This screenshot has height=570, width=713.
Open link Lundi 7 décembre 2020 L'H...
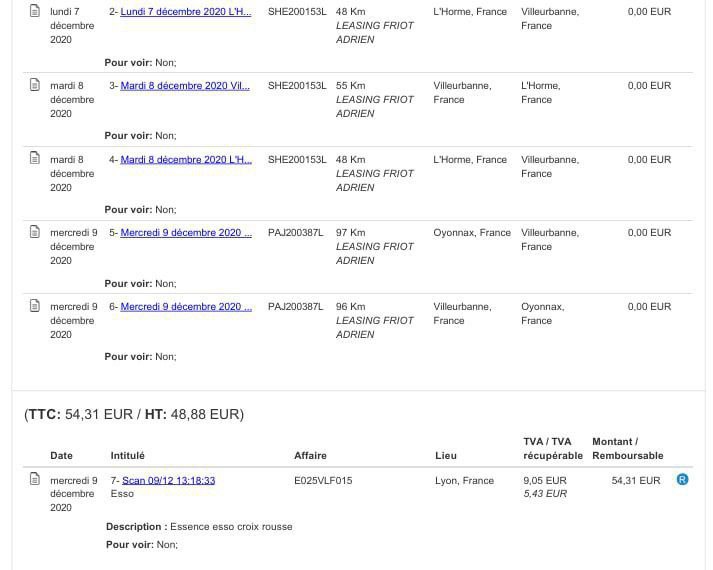tap(186, 12)
